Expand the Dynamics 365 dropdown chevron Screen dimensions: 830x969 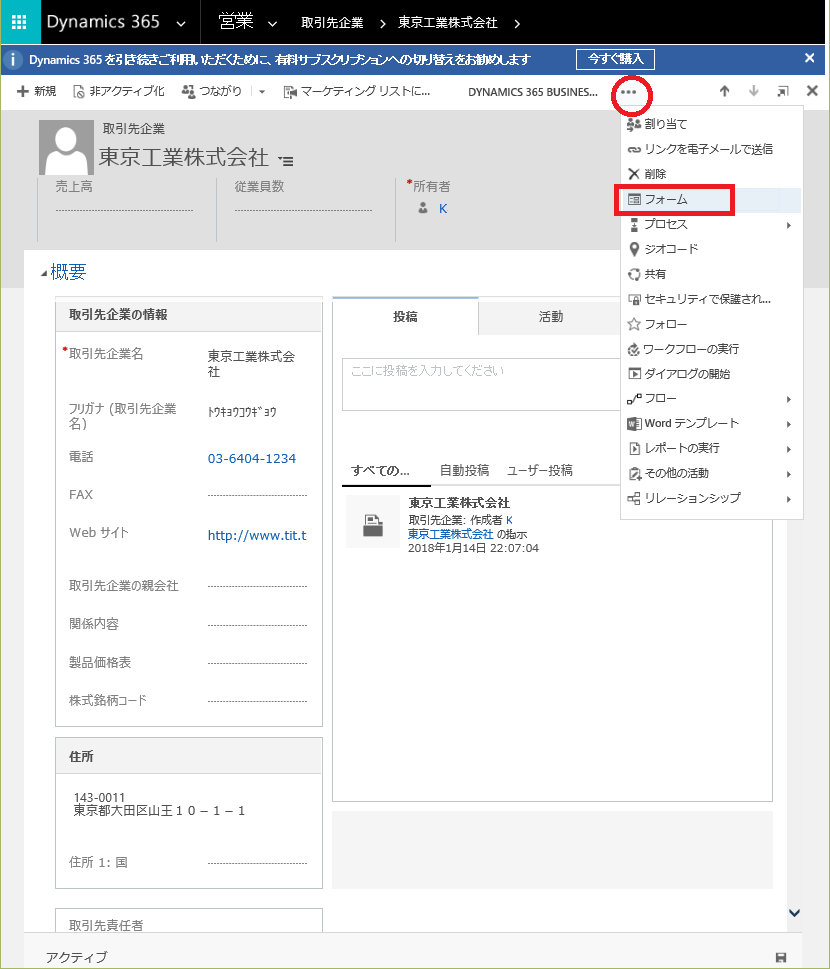click(x=180, y=24)
